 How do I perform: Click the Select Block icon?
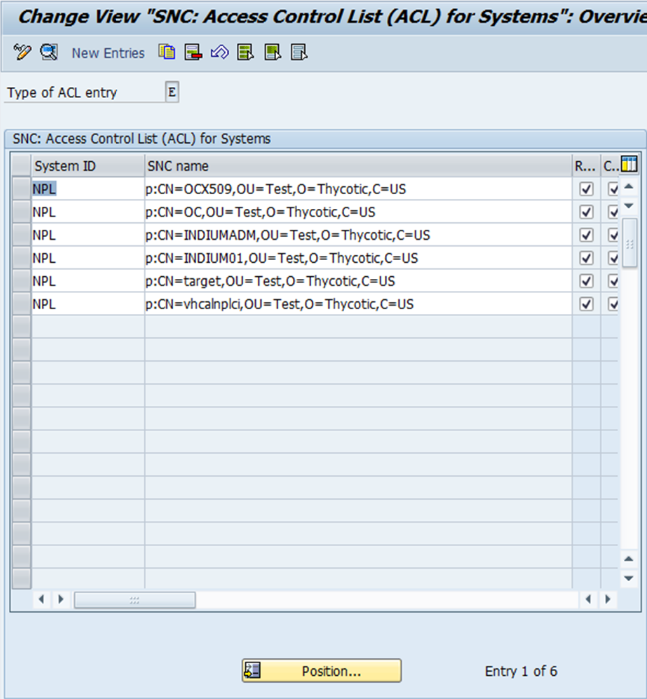tap(272, 52)
